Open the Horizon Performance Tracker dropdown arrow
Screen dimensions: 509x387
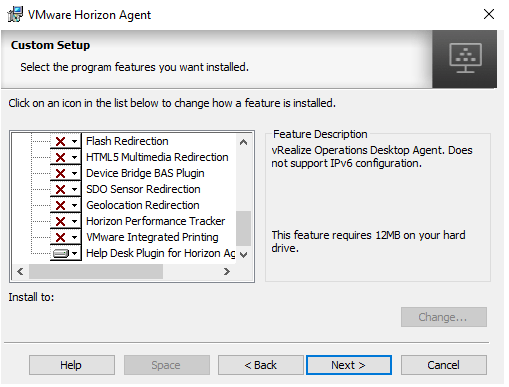(75, 221)
